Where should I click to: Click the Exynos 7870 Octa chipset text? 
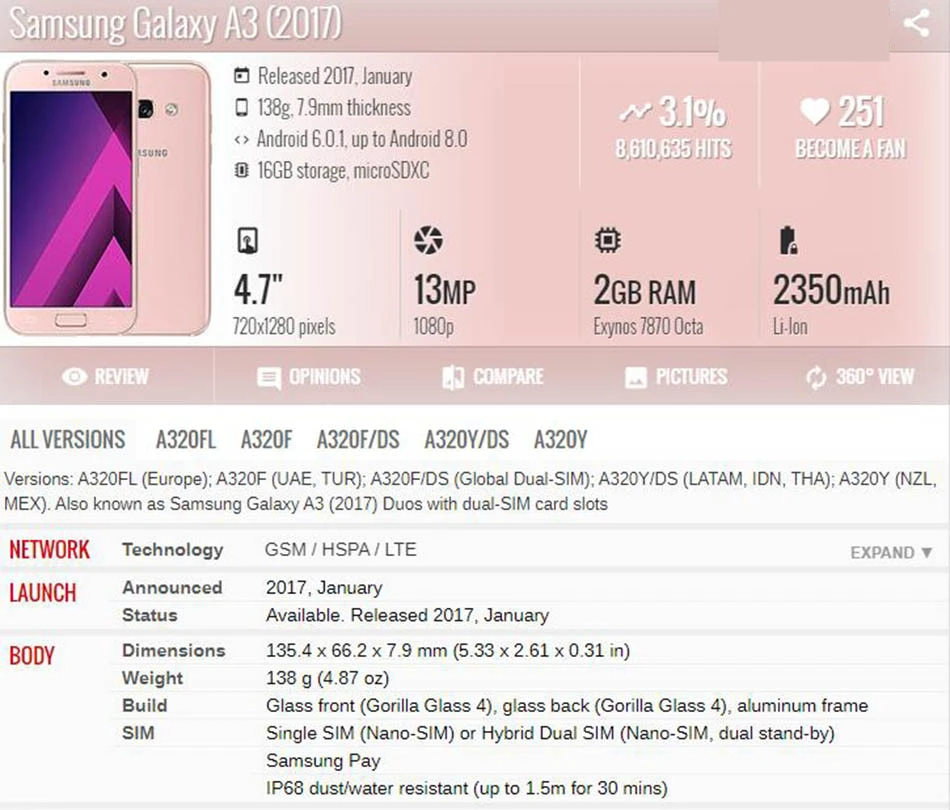(x=648, y=327)
